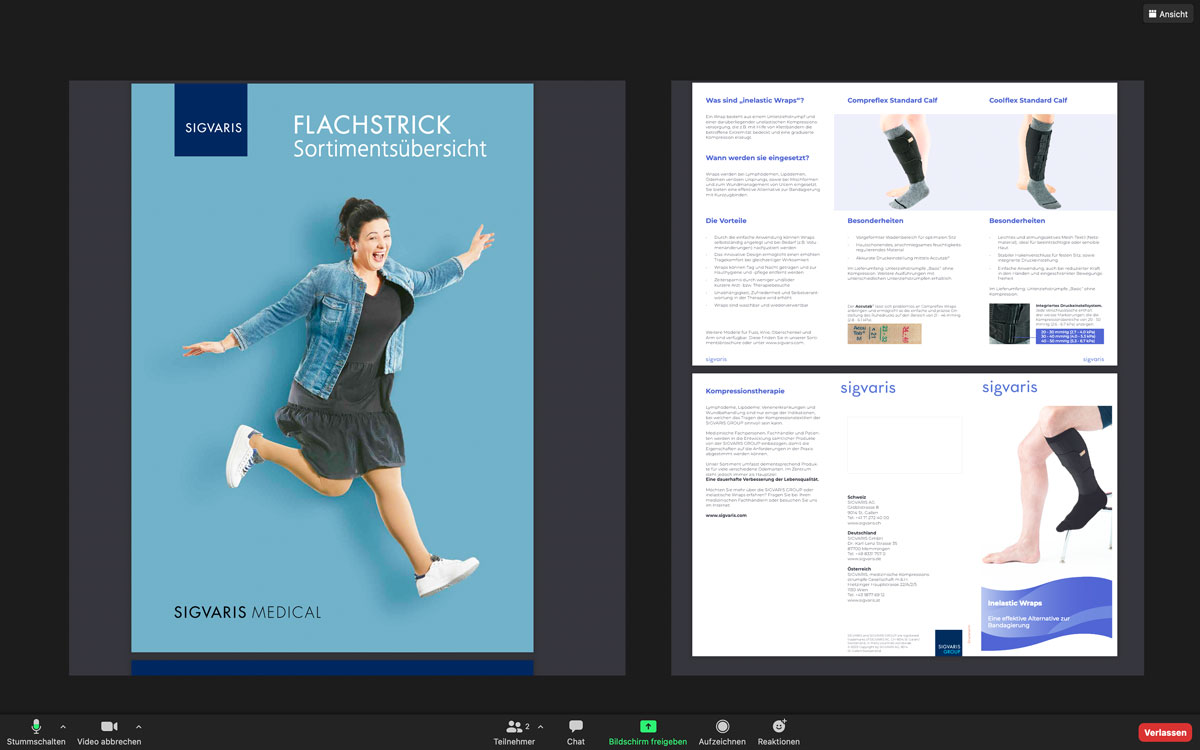Click the Kompressionstherapie heading

tap(745, 391)
